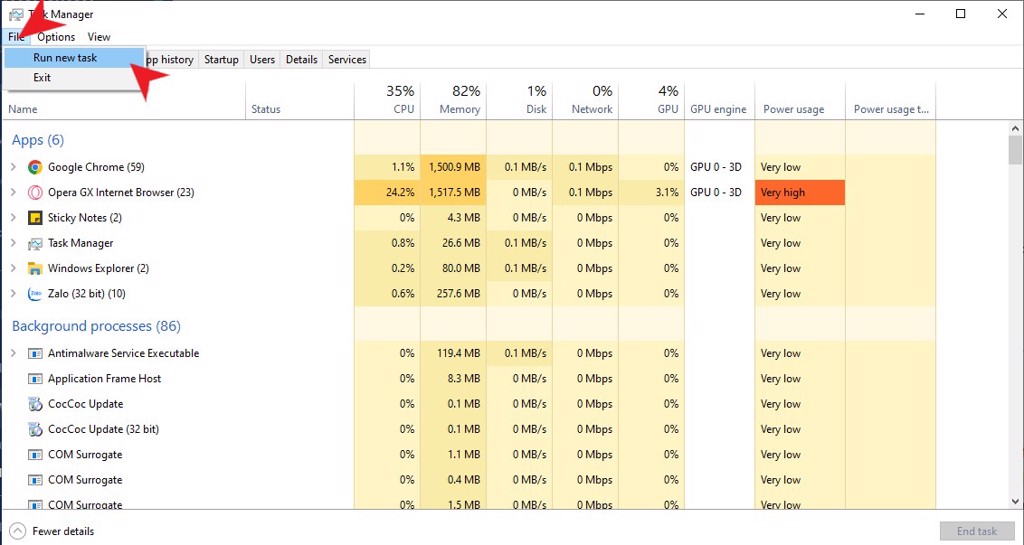Click Sticky Notes 4.3 MB memory cell
Screen dimensions: 1024x545
453,217
